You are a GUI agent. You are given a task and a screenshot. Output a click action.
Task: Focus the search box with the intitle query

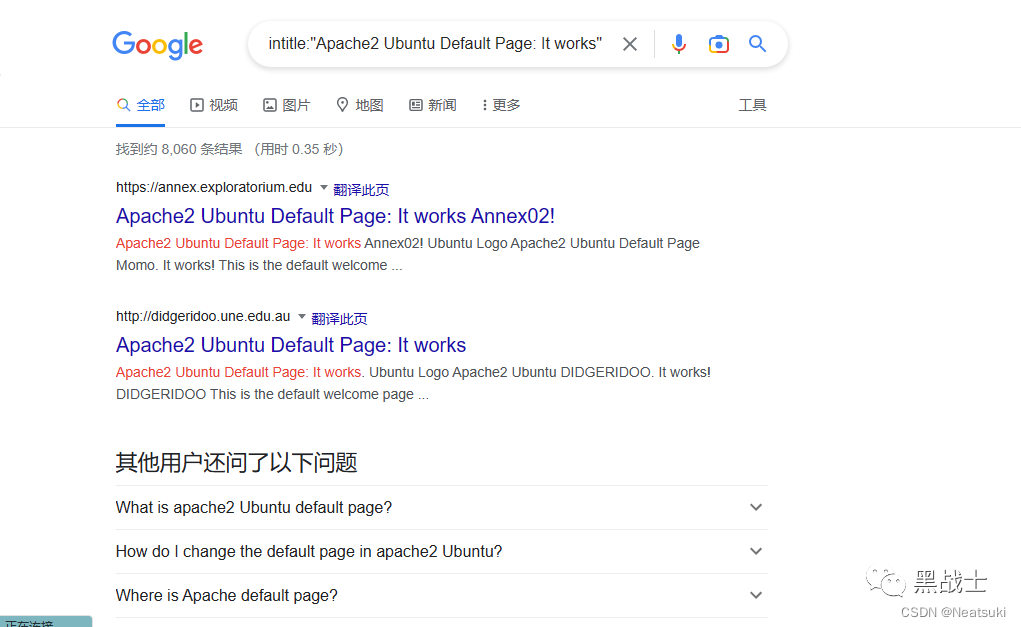(x=435, y=44)
